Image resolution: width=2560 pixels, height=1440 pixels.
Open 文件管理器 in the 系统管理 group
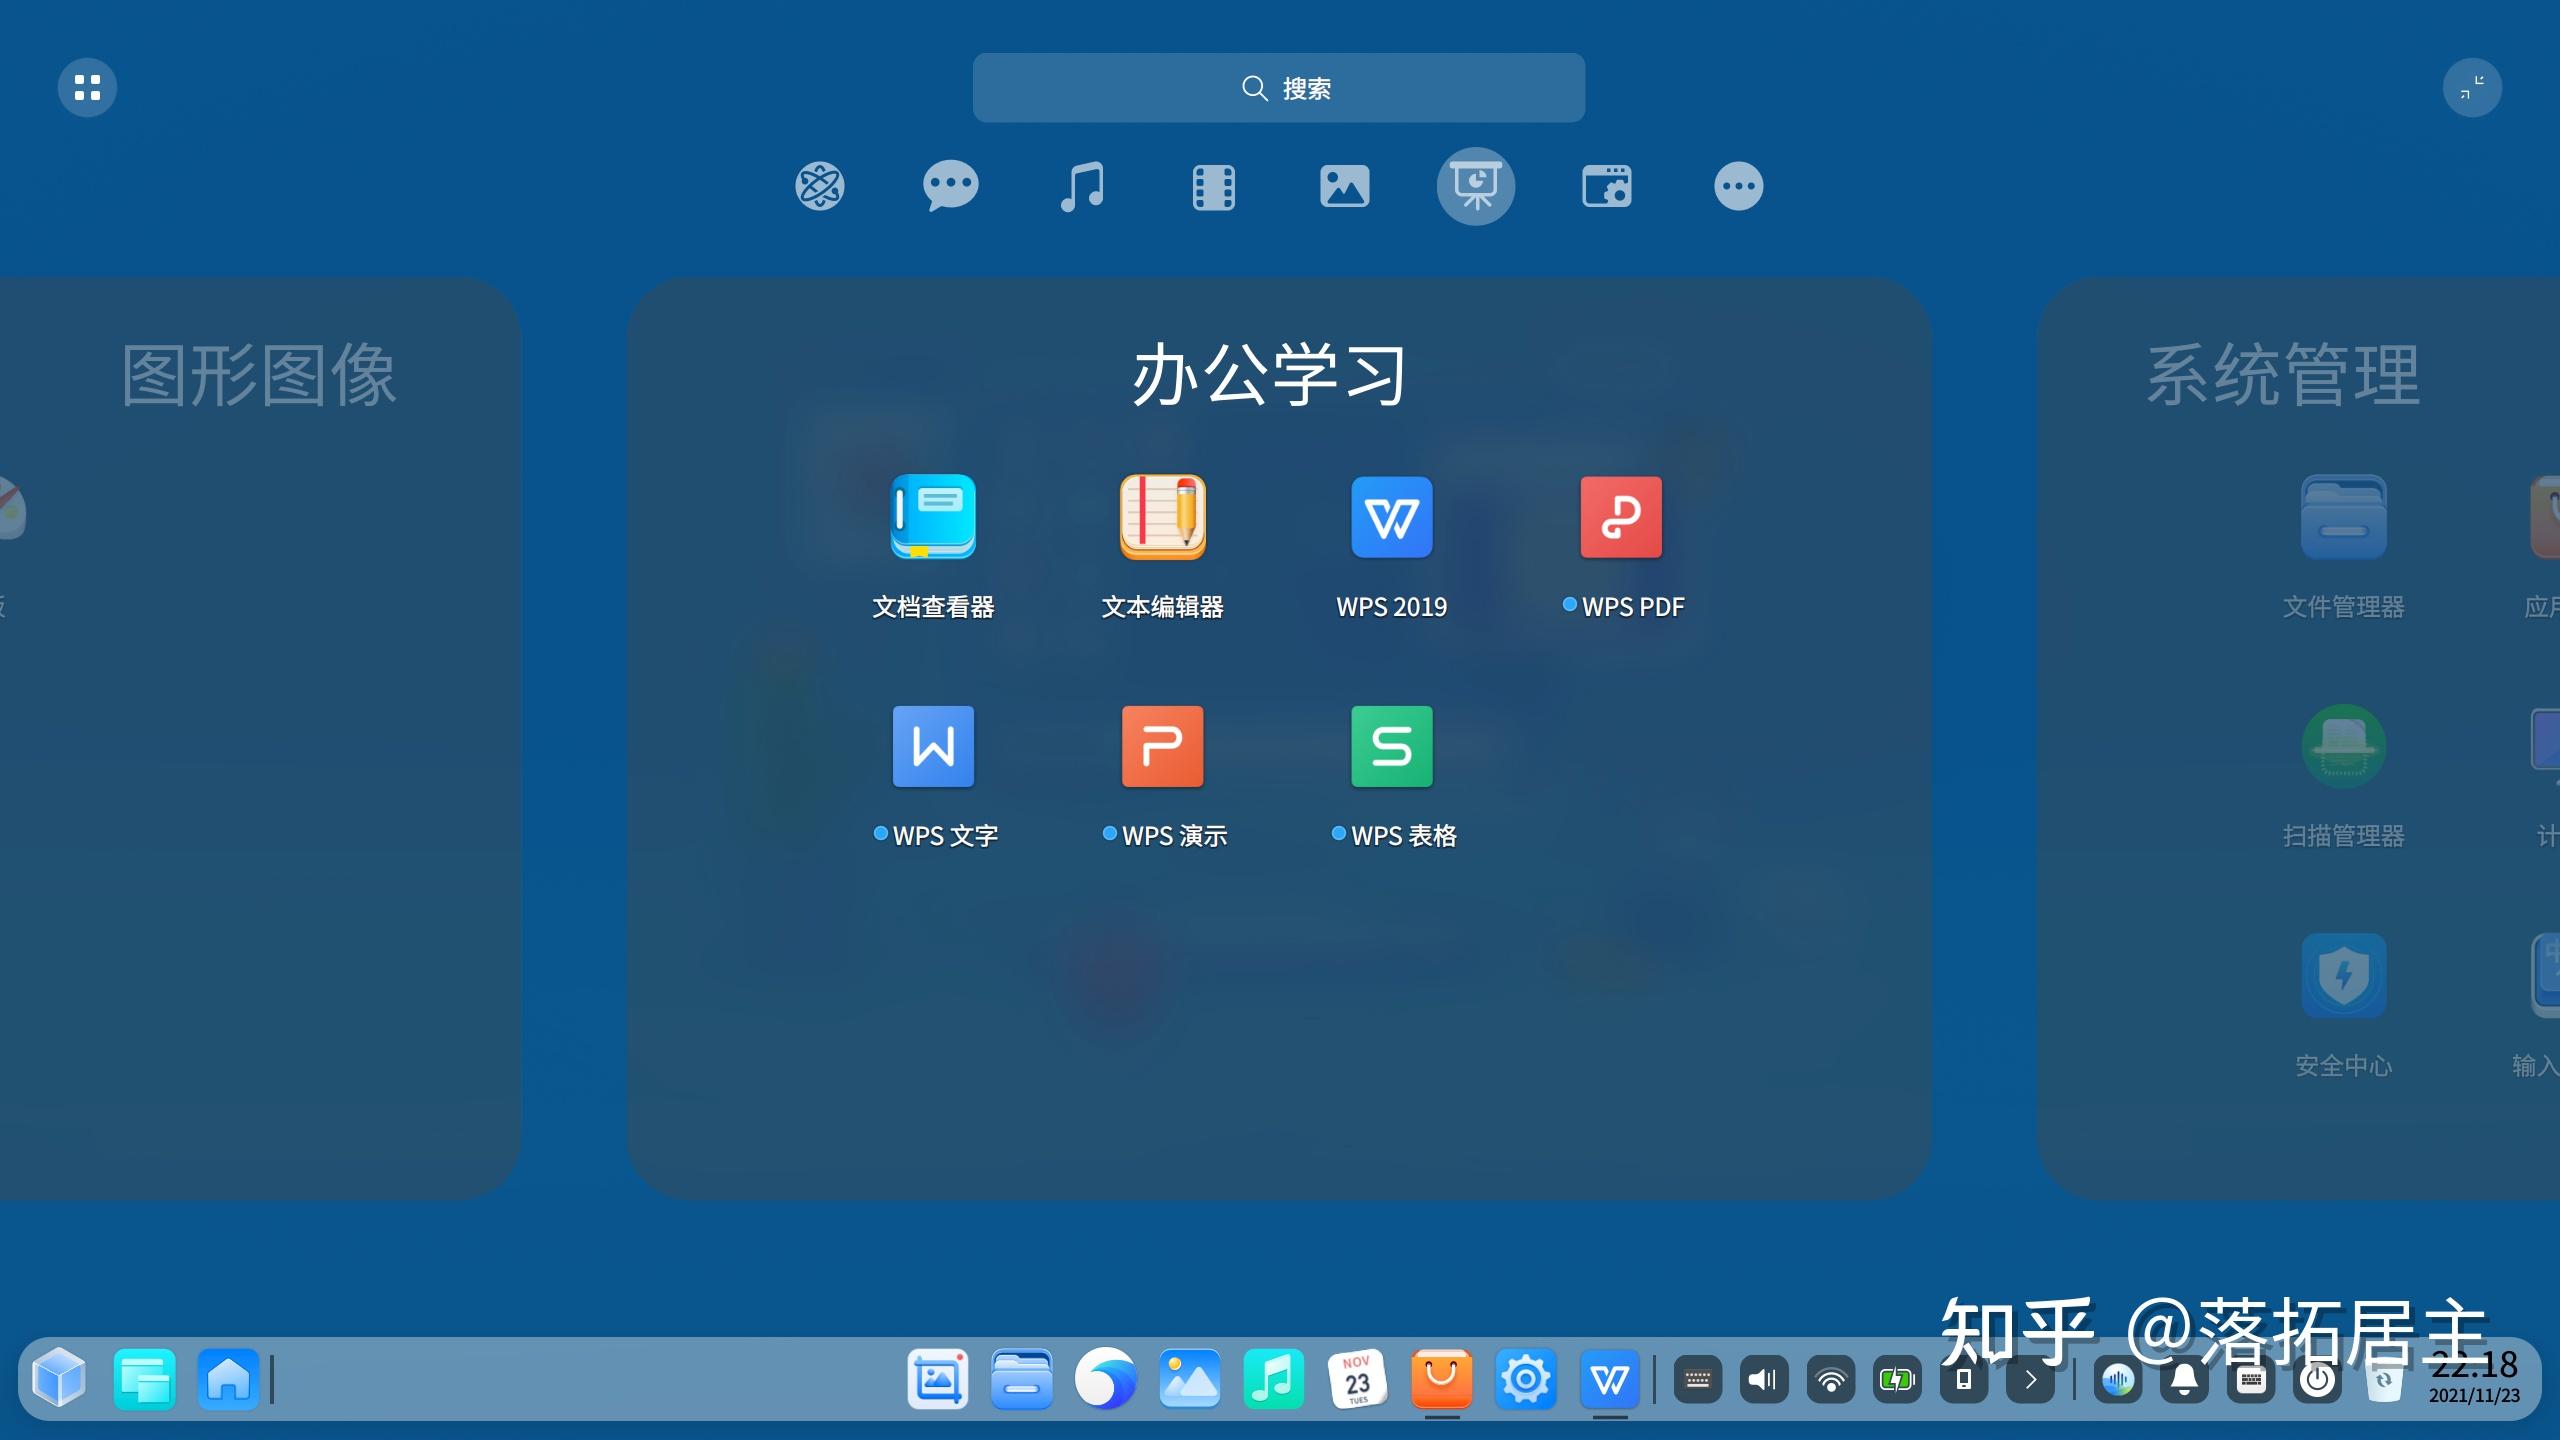(x=2343, y=517)
